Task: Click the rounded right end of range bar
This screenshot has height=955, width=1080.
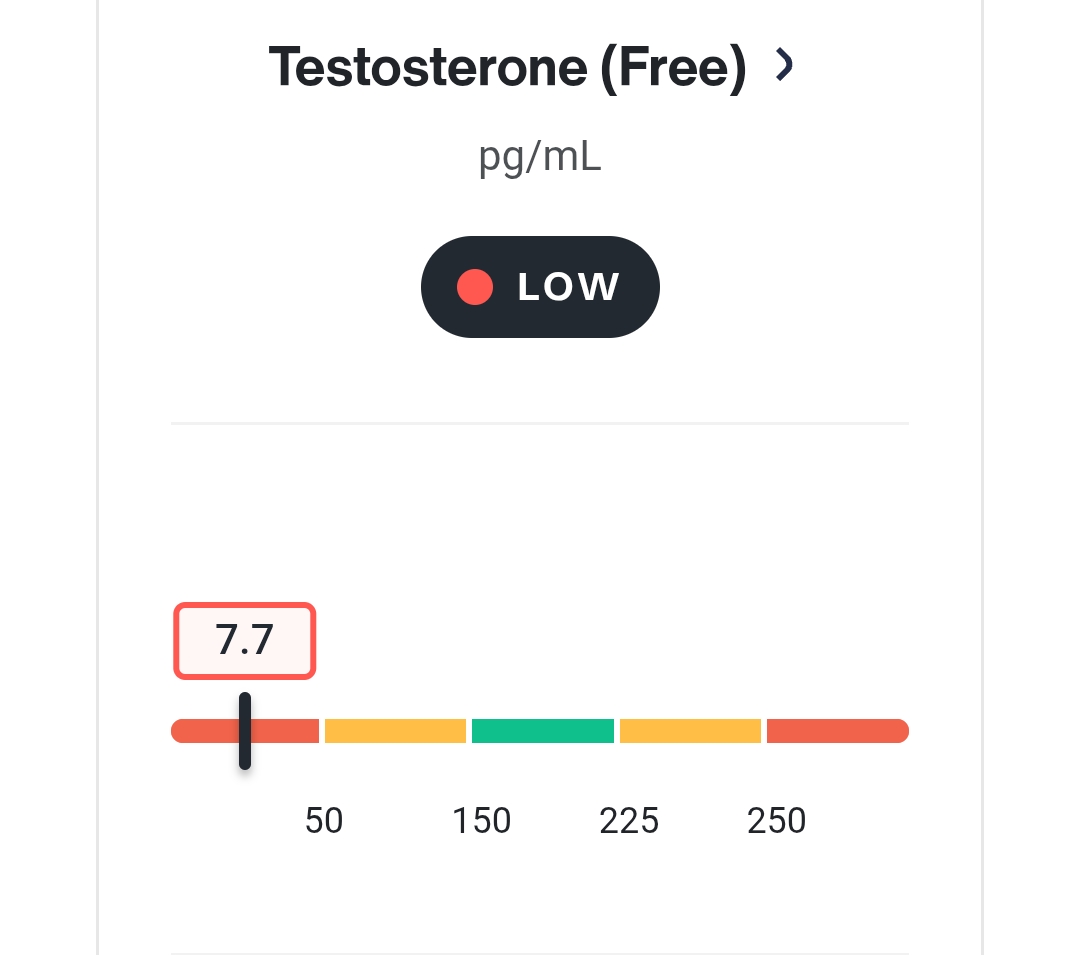Action: [901, 731]
